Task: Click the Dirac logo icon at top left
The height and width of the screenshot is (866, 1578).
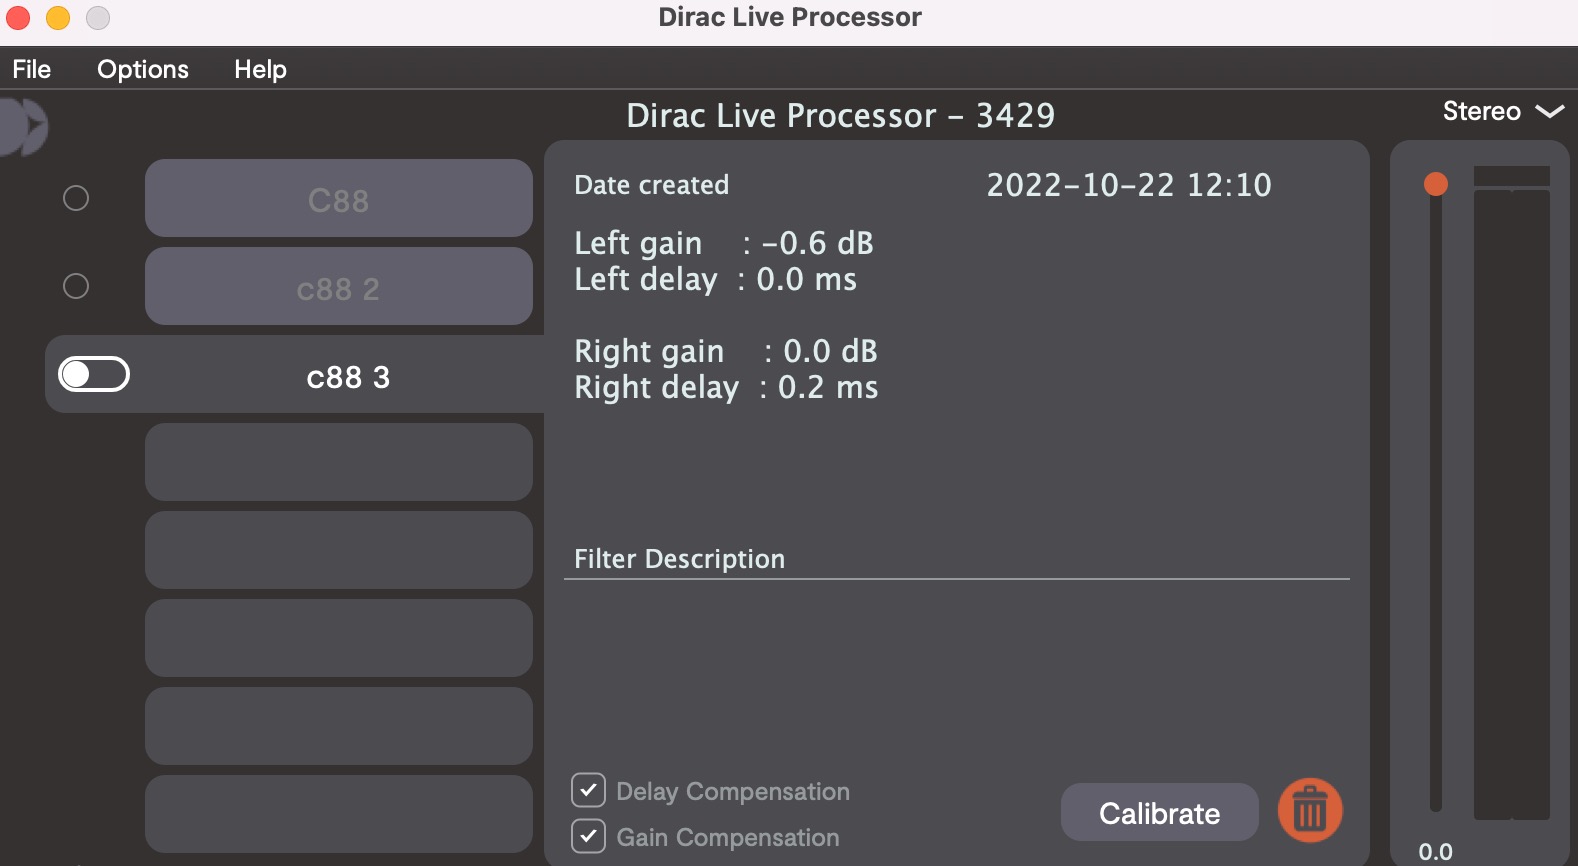Action: click(x=23, y=127)
